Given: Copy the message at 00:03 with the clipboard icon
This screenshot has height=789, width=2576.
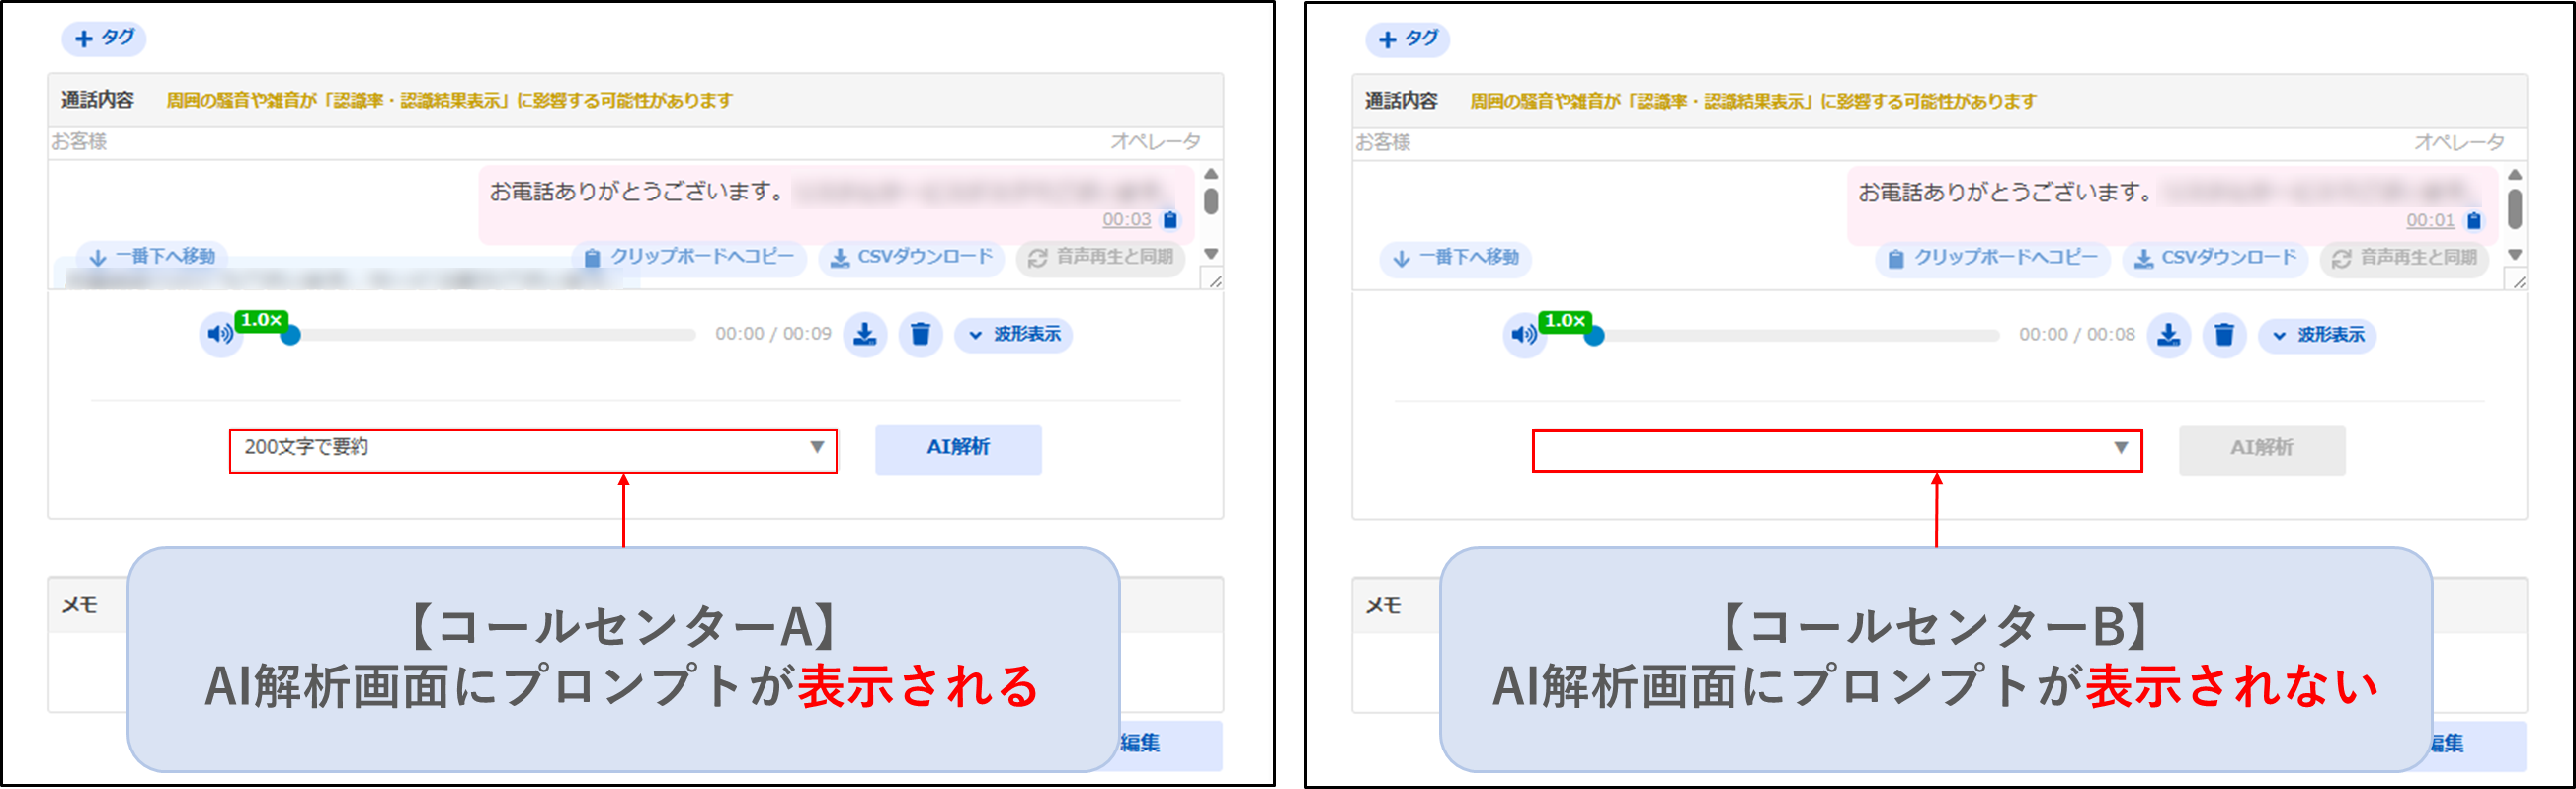Looking at the screenshot, I should coord(1171,220).
